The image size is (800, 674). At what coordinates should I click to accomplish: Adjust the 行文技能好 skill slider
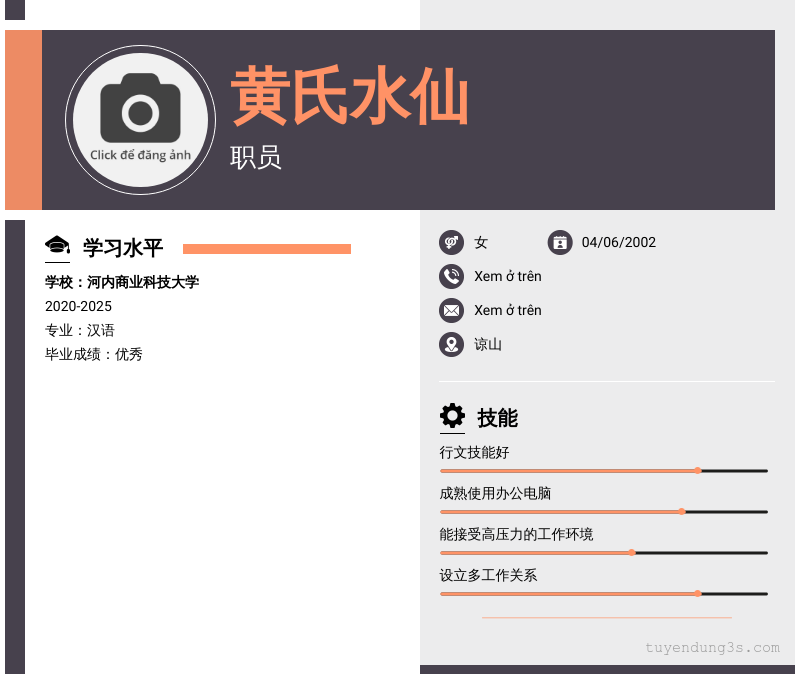698,470
